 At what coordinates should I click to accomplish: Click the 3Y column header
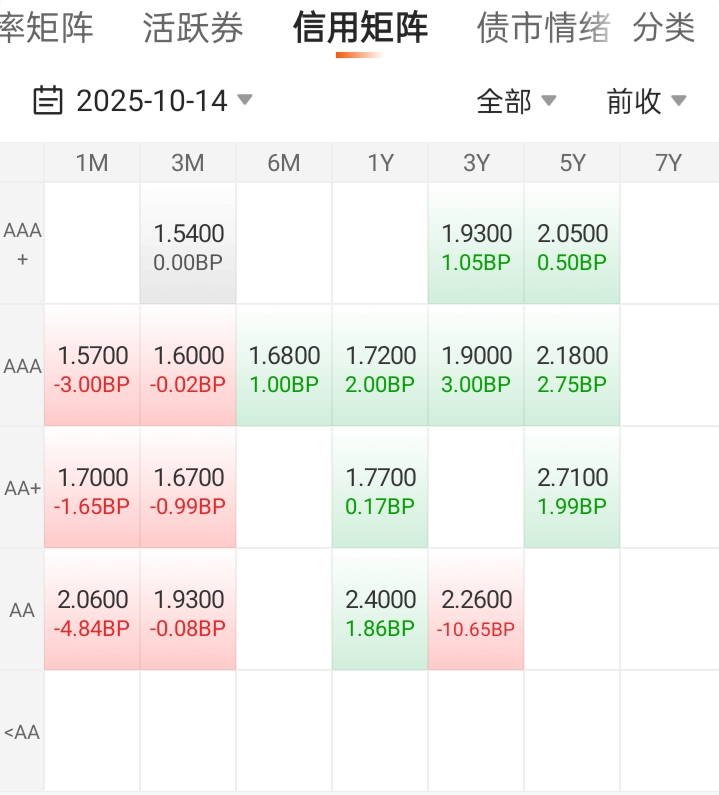pos(476,163)
